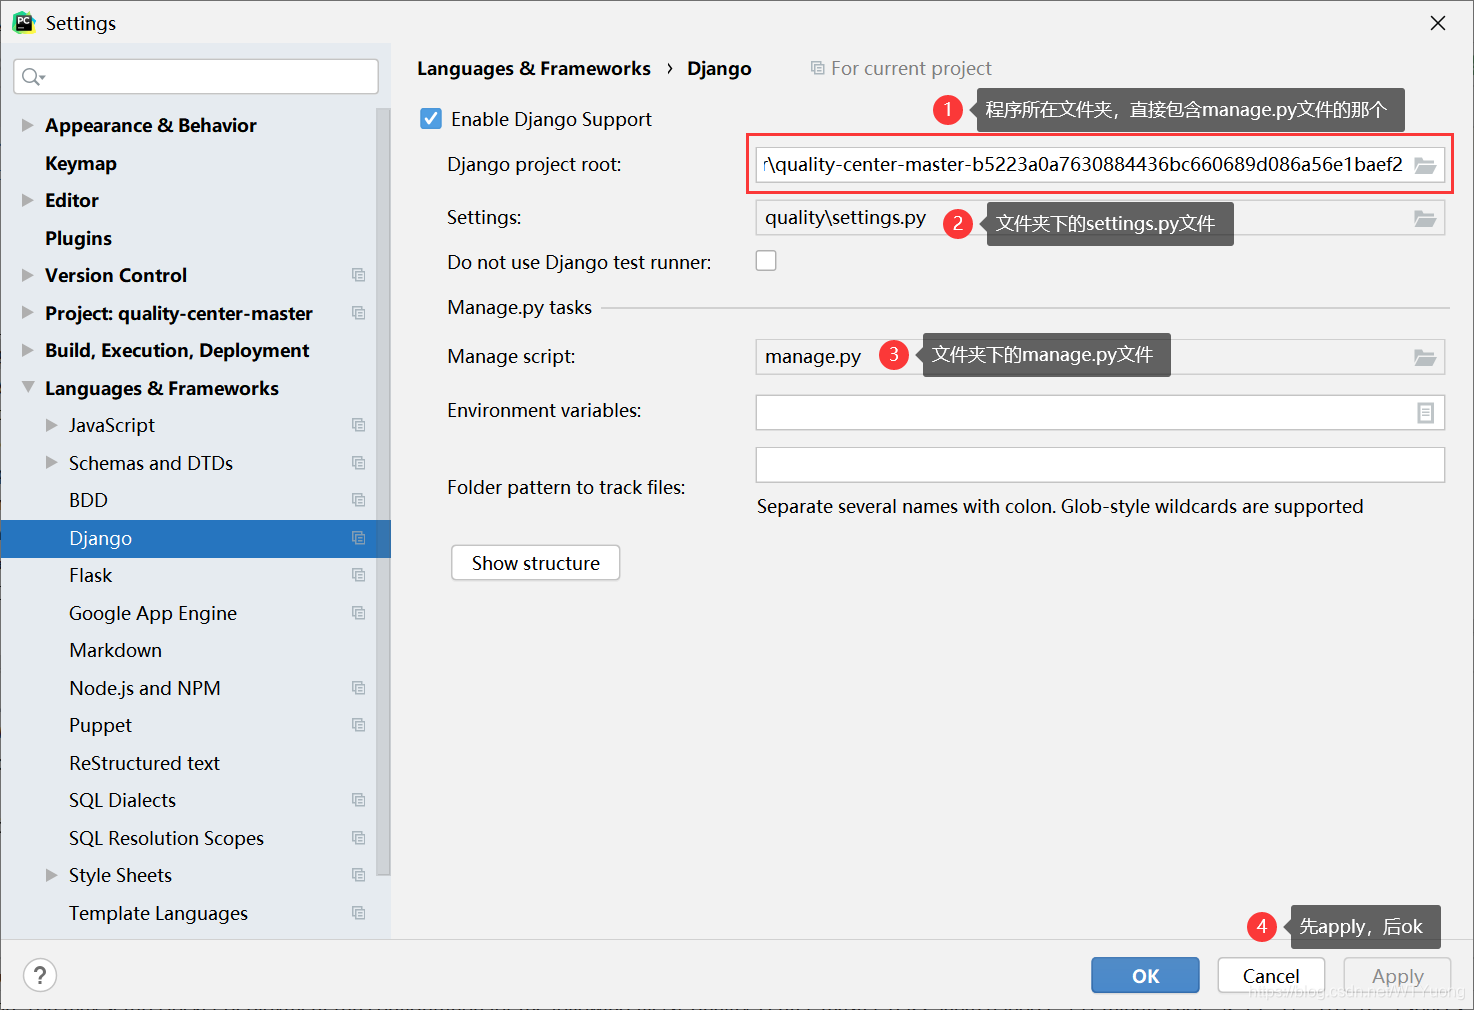The width and height of the screenshot is (1474, 1010).
Task: Select BDD in settings tree
Action: tap(88, 500)
